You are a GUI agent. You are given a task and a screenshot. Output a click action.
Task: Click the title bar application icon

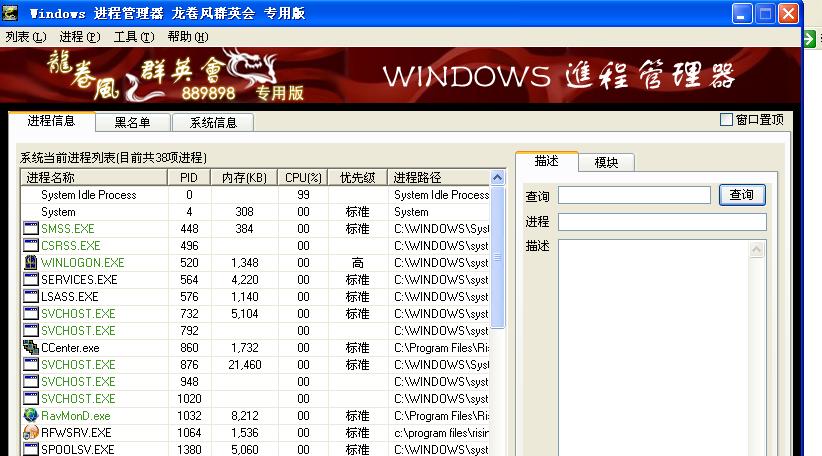[10, 13]
